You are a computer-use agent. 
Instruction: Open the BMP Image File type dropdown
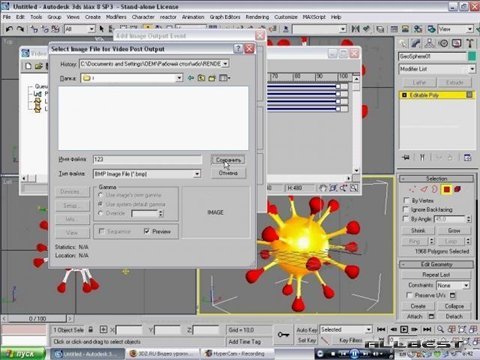tap(197, 174)
